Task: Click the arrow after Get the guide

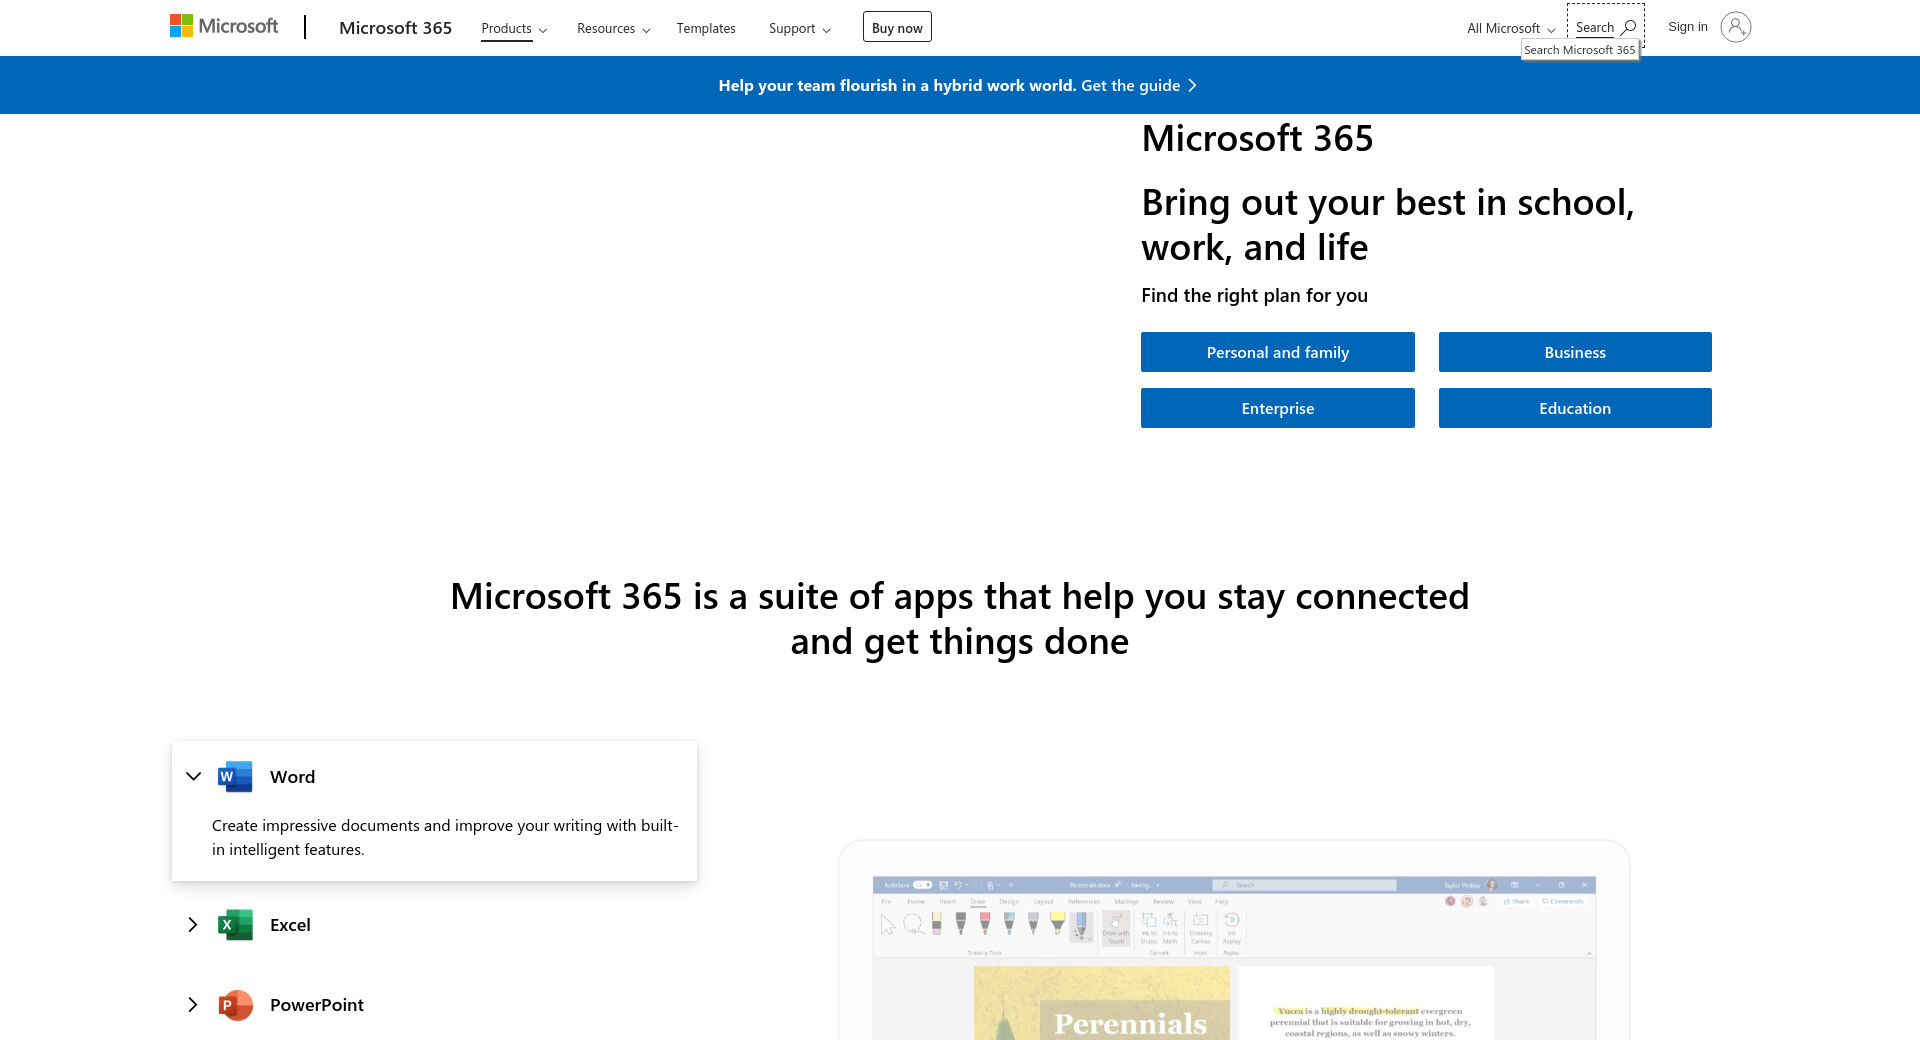Action: pos(1192,86)
